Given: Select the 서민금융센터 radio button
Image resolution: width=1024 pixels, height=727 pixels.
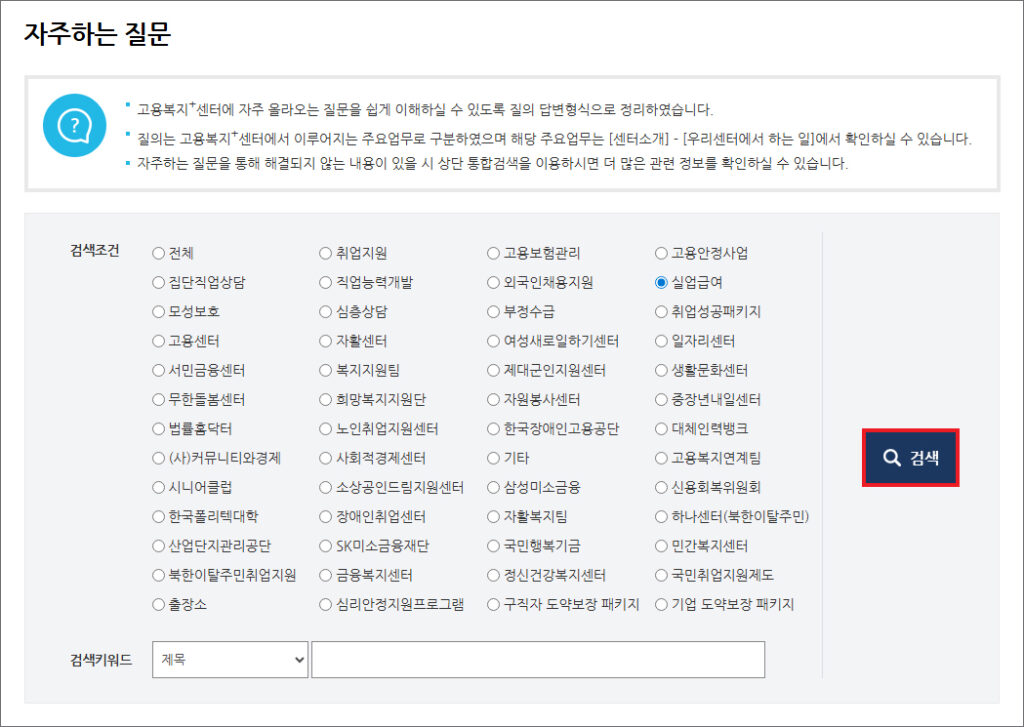Looking at the screenshot, I should [x=158, y=370].
